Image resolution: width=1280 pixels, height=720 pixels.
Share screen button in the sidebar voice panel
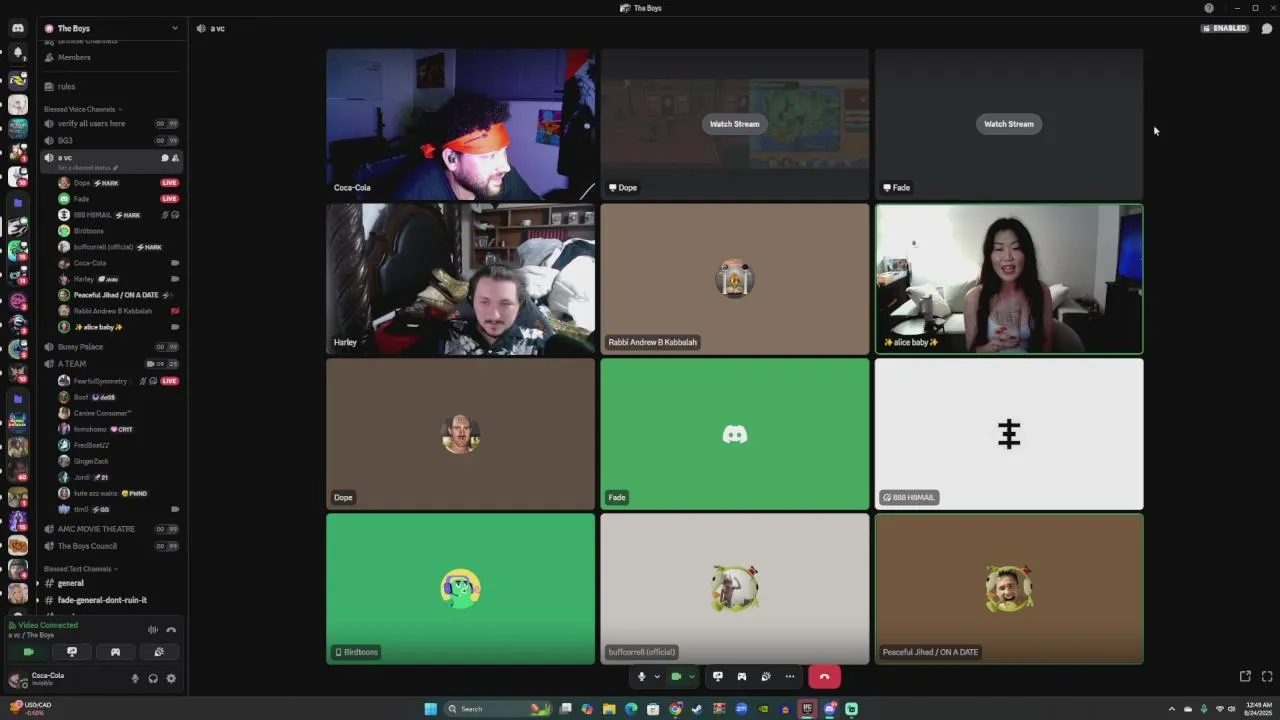72,652
